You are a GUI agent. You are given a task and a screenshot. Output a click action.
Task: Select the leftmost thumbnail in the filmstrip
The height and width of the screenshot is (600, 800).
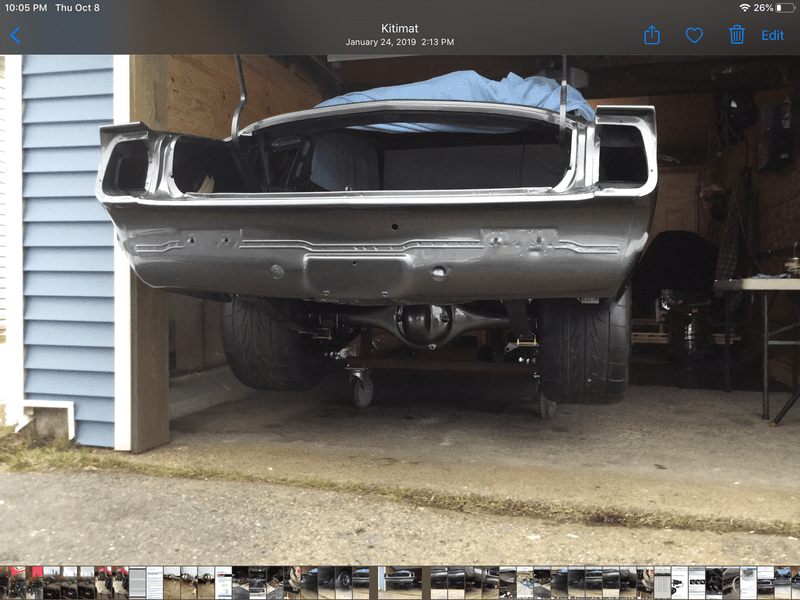click(x=5, y=583)
